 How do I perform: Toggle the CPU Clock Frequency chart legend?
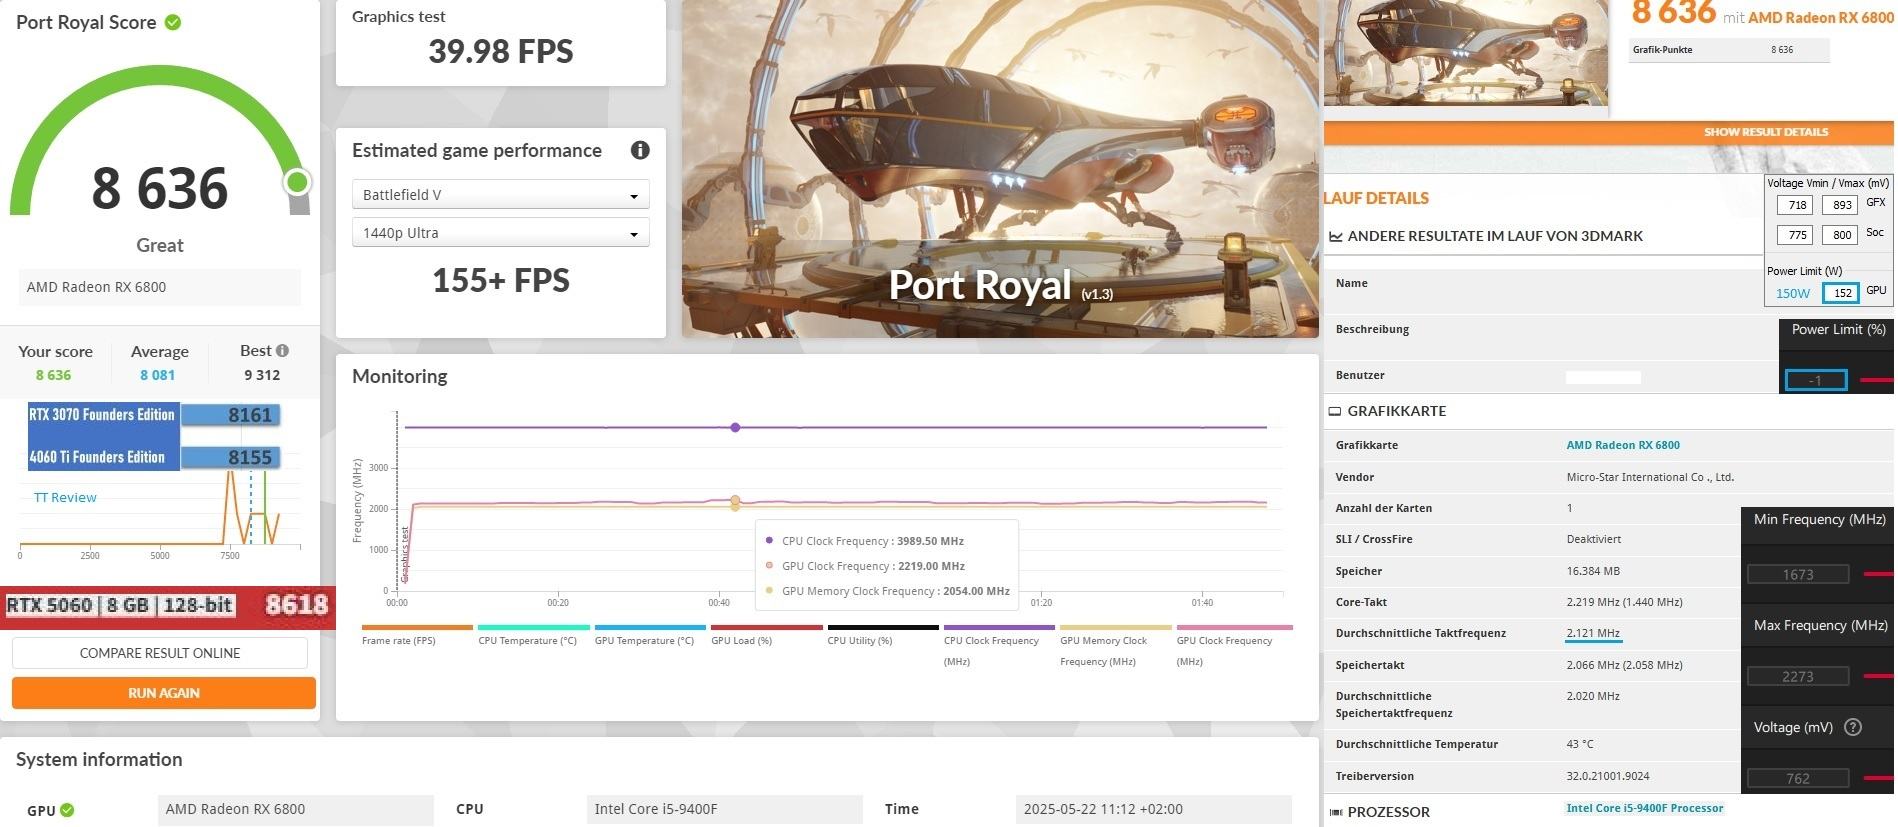coord(998,646)
